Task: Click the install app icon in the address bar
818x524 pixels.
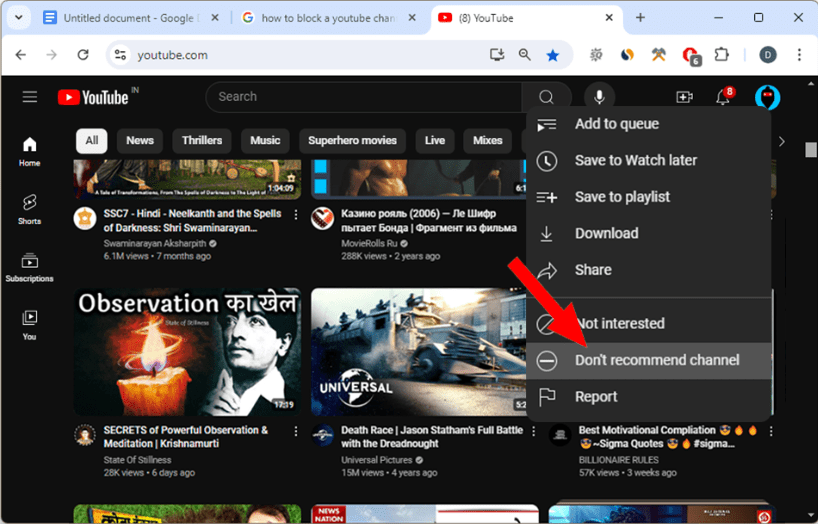Action: tap(497, 55)
